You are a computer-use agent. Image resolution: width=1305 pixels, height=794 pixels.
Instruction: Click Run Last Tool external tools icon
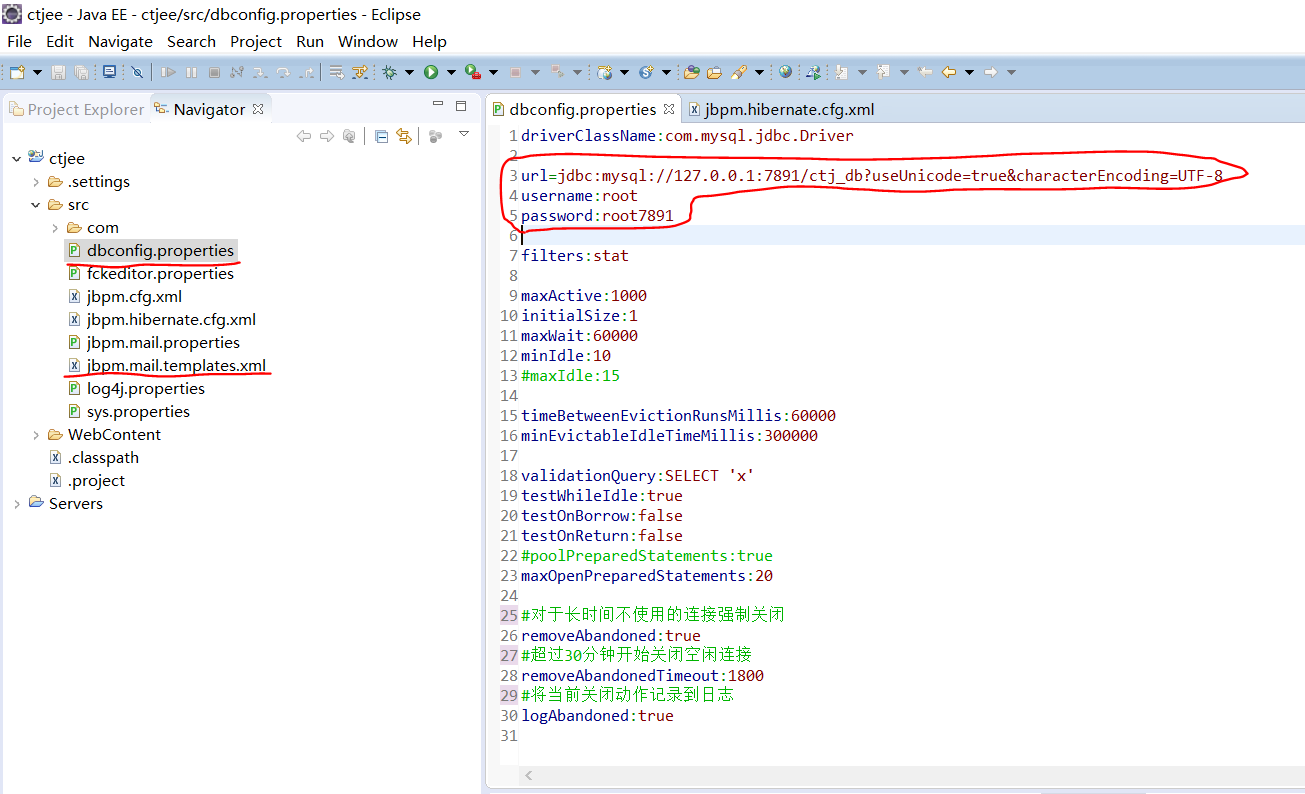point(474,72)
